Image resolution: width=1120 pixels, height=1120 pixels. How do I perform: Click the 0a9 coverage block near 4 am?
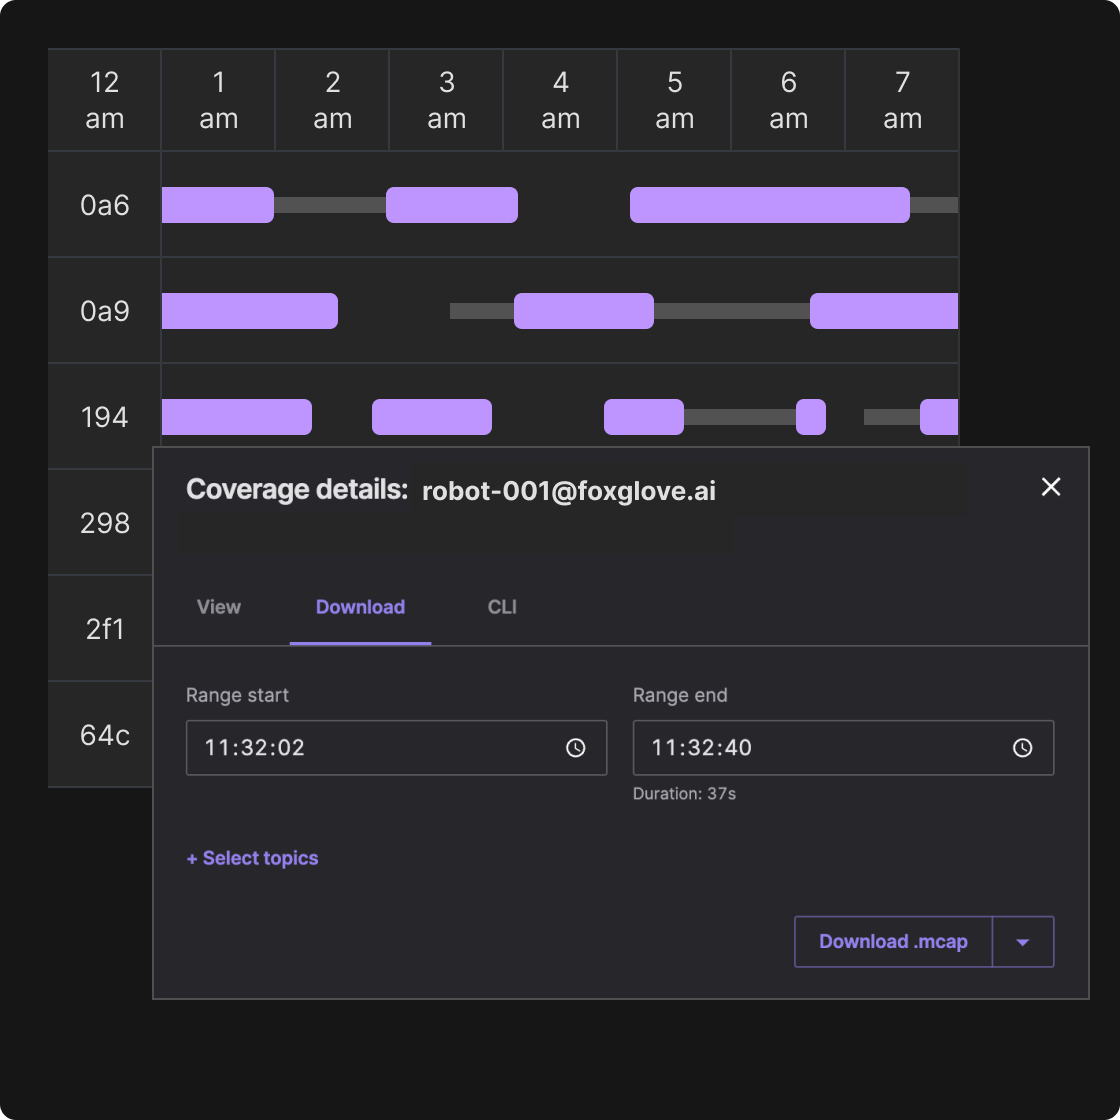(583, 311)
